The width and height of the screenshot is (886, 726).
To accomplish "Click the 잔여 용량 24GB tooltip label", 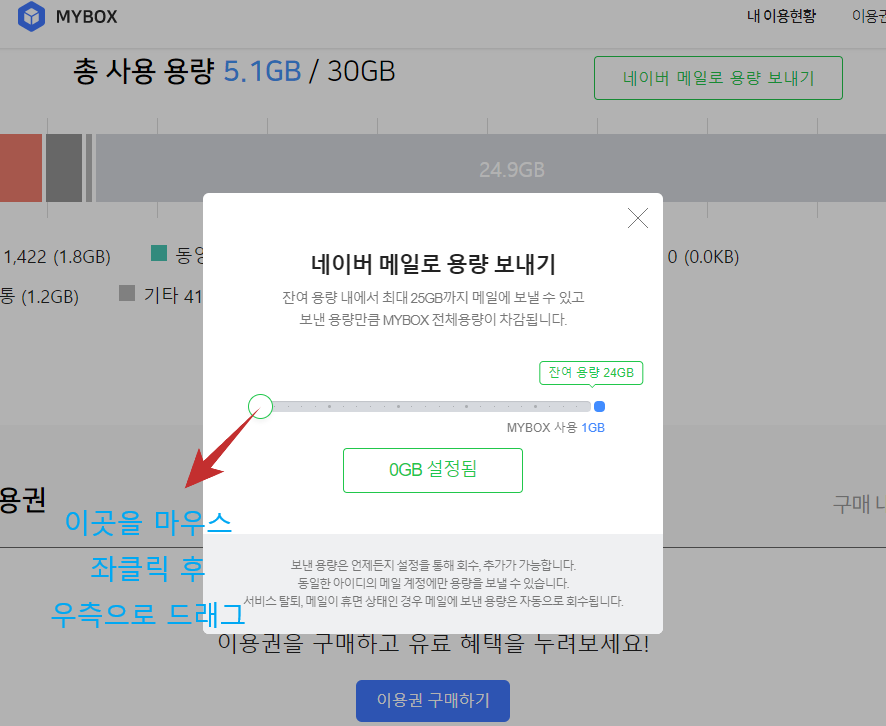I will (591, 373).
